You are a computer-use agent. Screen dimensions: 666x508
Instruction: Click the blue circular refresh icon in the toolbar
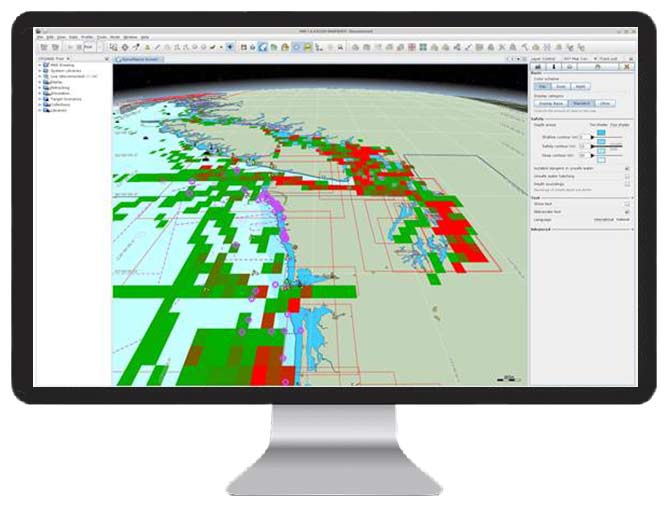click(262, 47)
